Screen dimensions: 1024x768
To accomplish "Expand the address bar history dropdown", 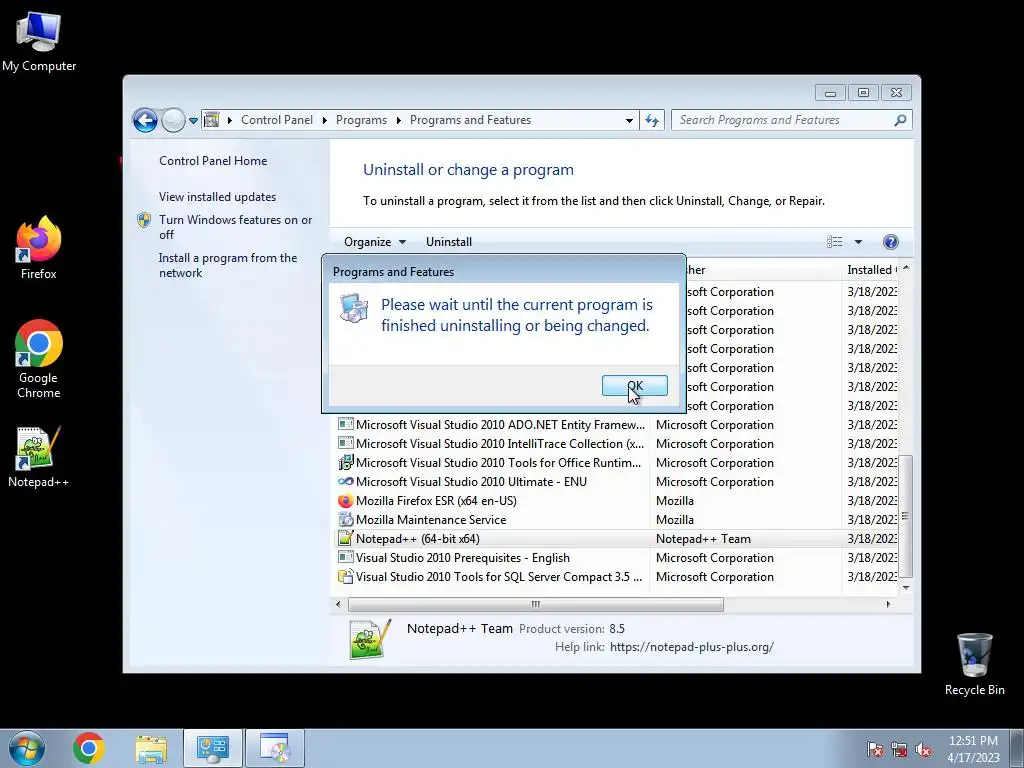I will click(629, 121).
